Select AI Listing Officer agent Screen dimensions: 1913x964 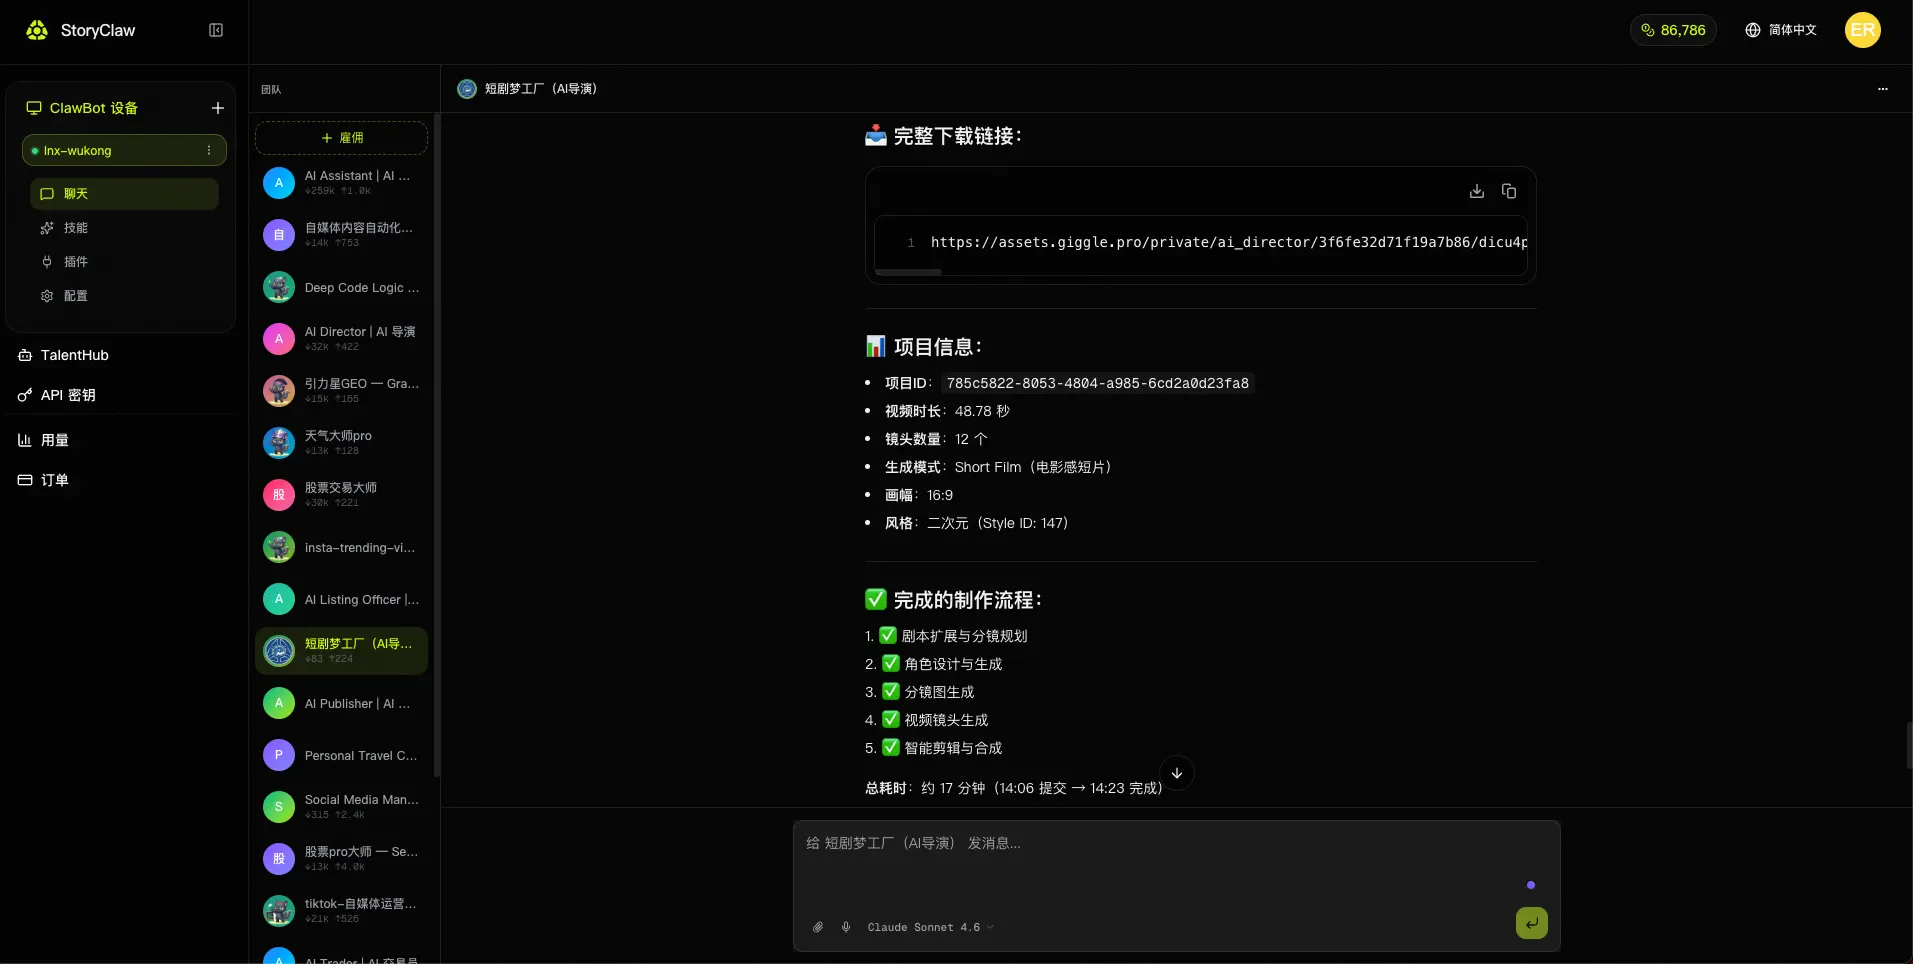coord(341,599)
